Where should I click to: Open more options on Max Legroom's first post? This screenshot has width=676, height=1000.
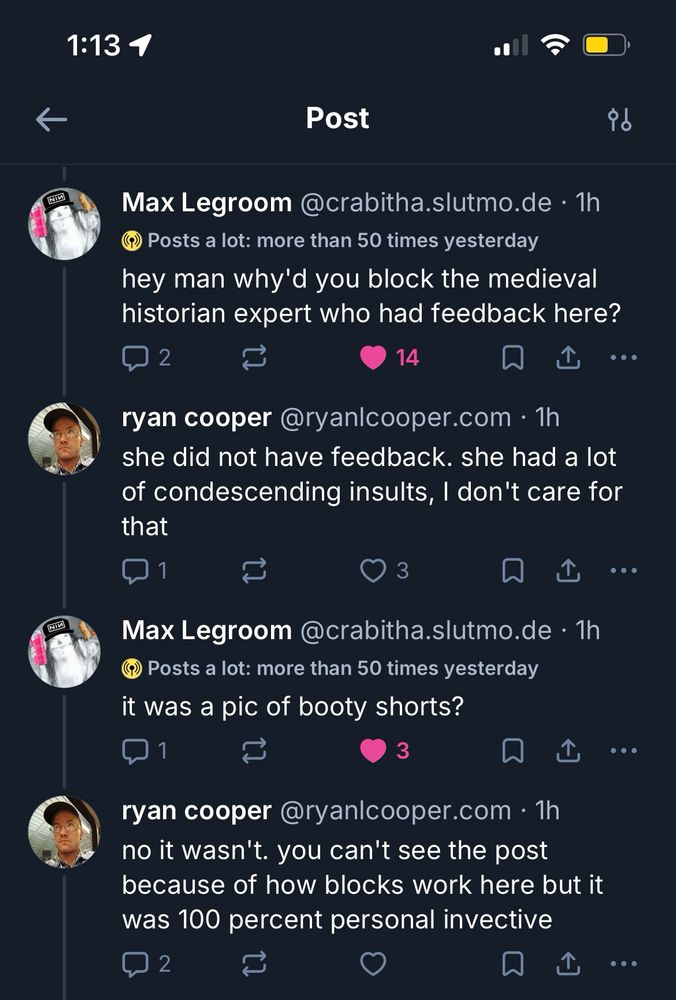coord(624,357)
